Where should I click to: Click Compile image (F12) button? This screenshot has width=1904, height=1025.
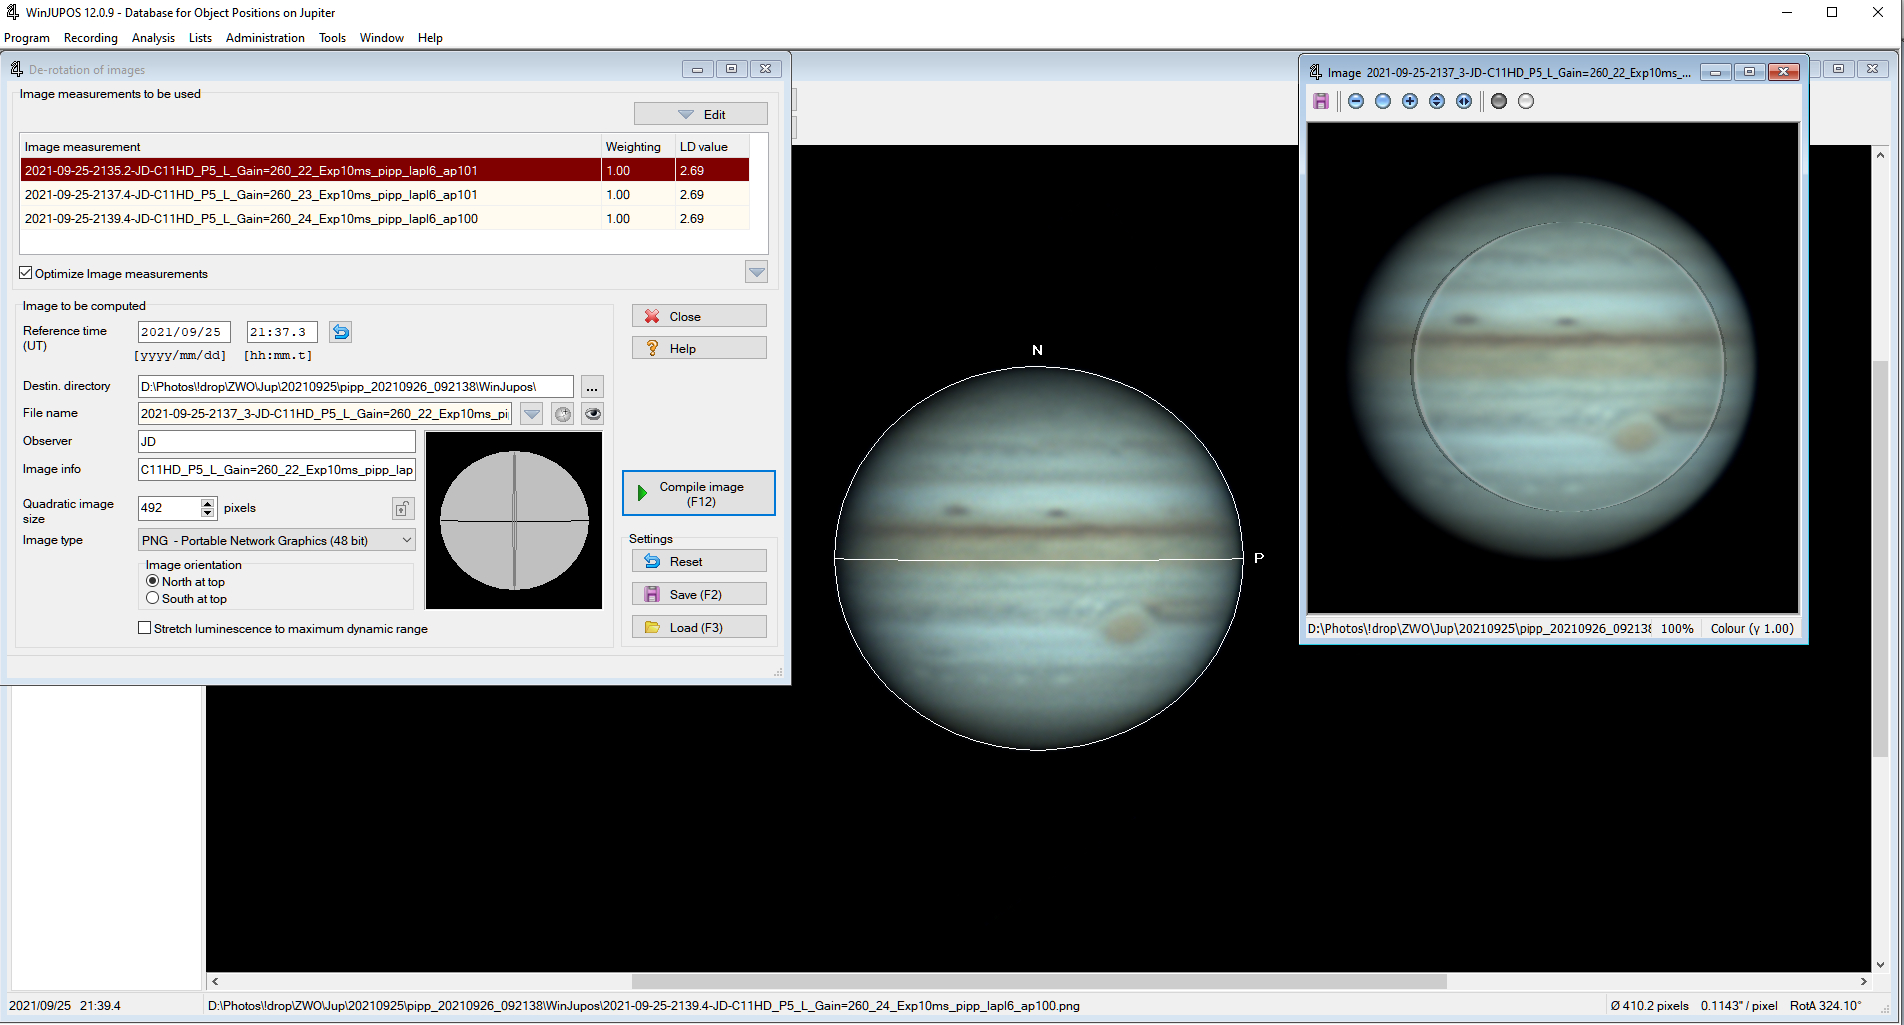(x=699, y=494)
